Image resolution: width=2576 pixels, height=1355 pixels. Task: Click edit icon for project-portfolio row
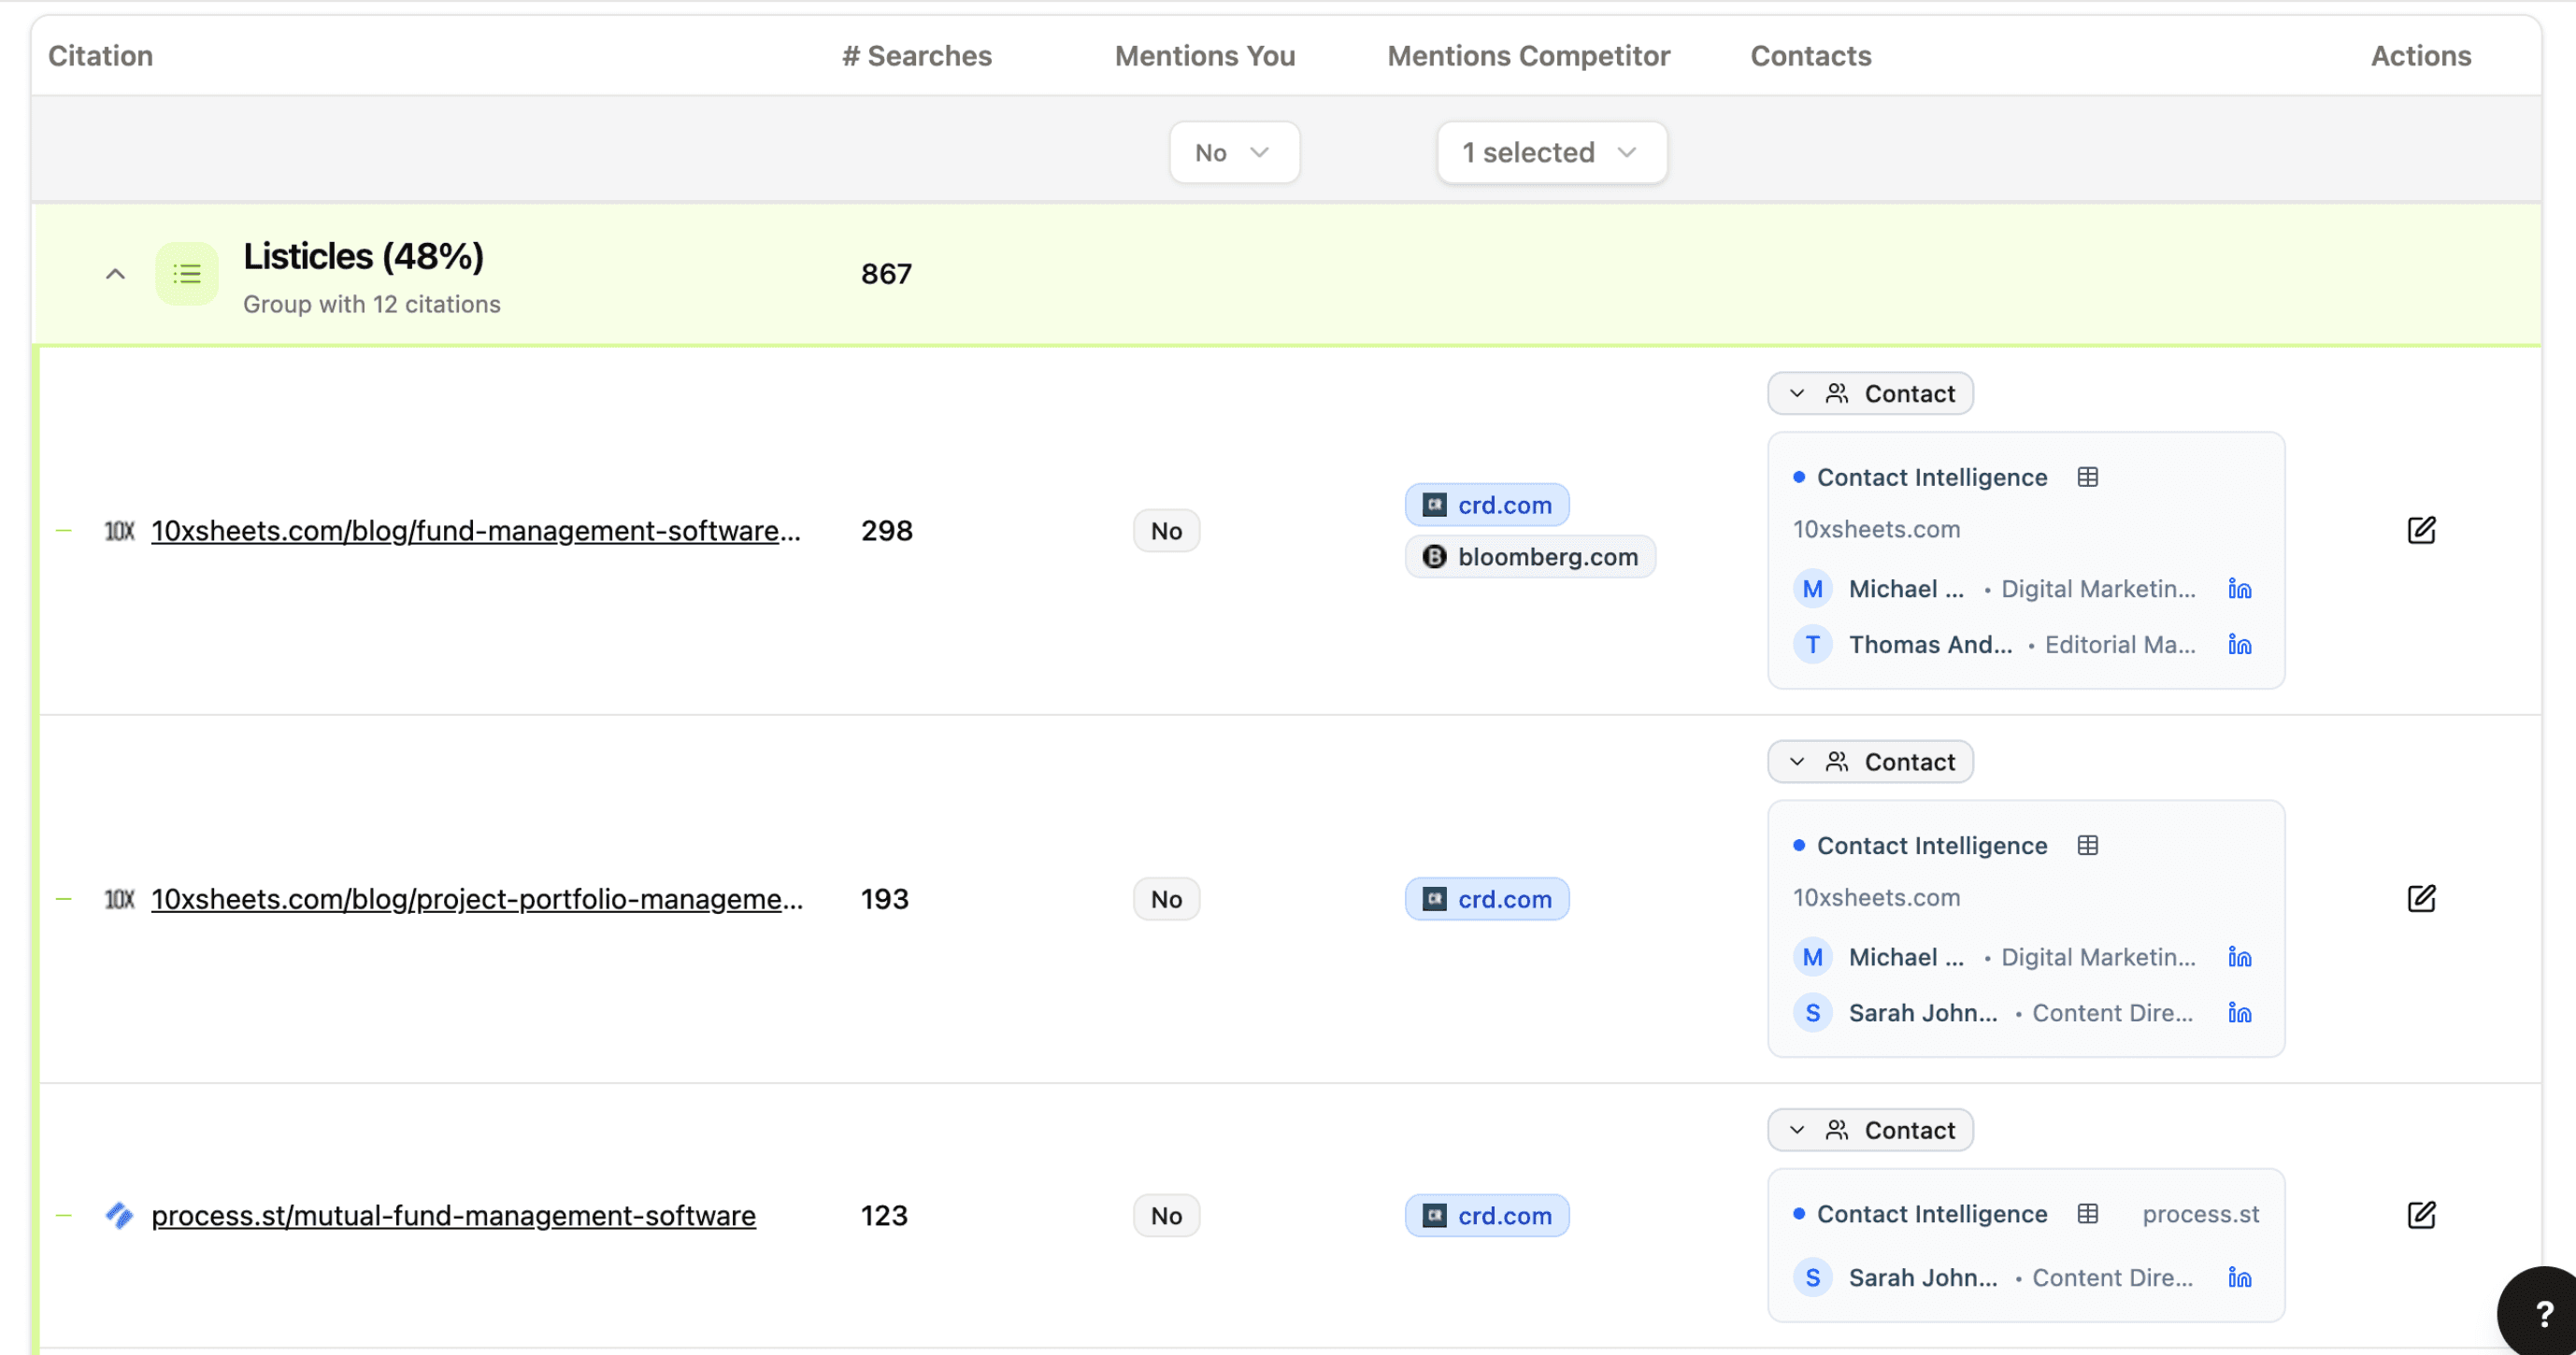pos(2421,898)
